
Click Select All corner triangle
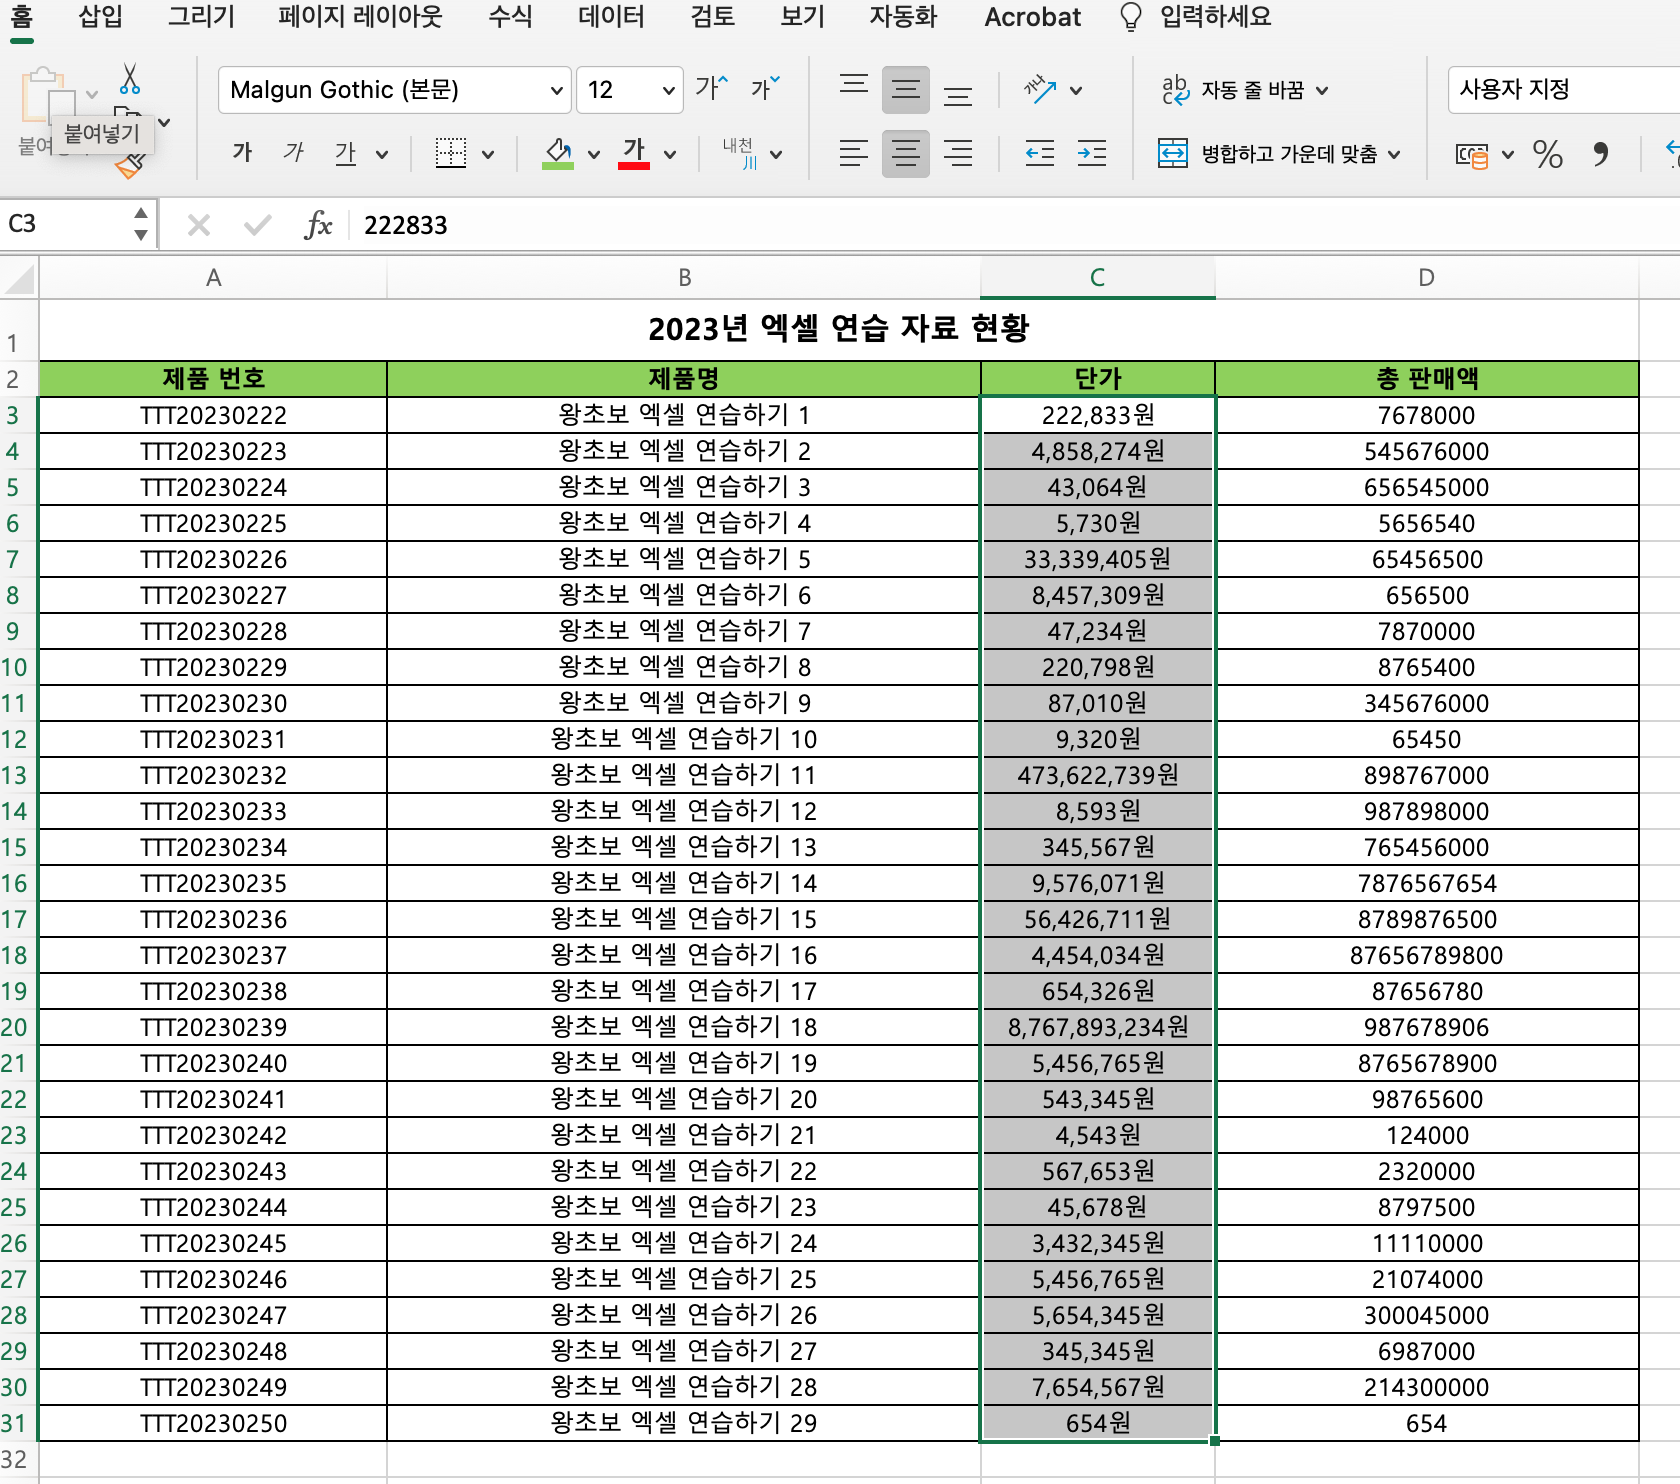19,278
